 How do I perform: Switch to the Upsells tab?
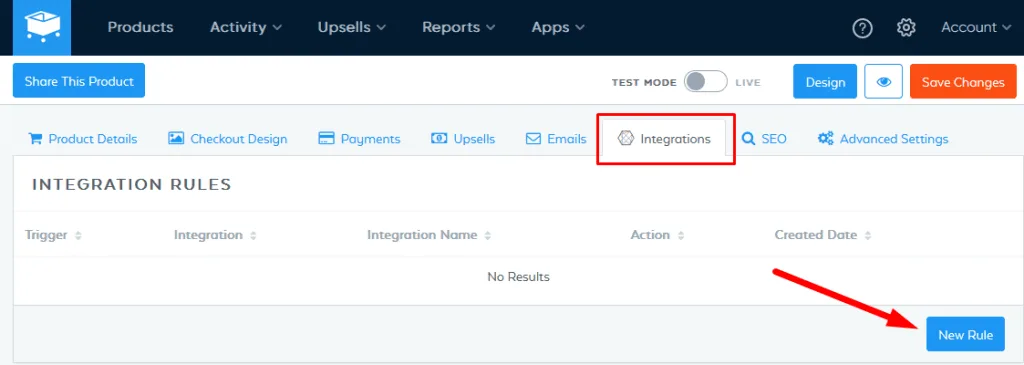463,139
